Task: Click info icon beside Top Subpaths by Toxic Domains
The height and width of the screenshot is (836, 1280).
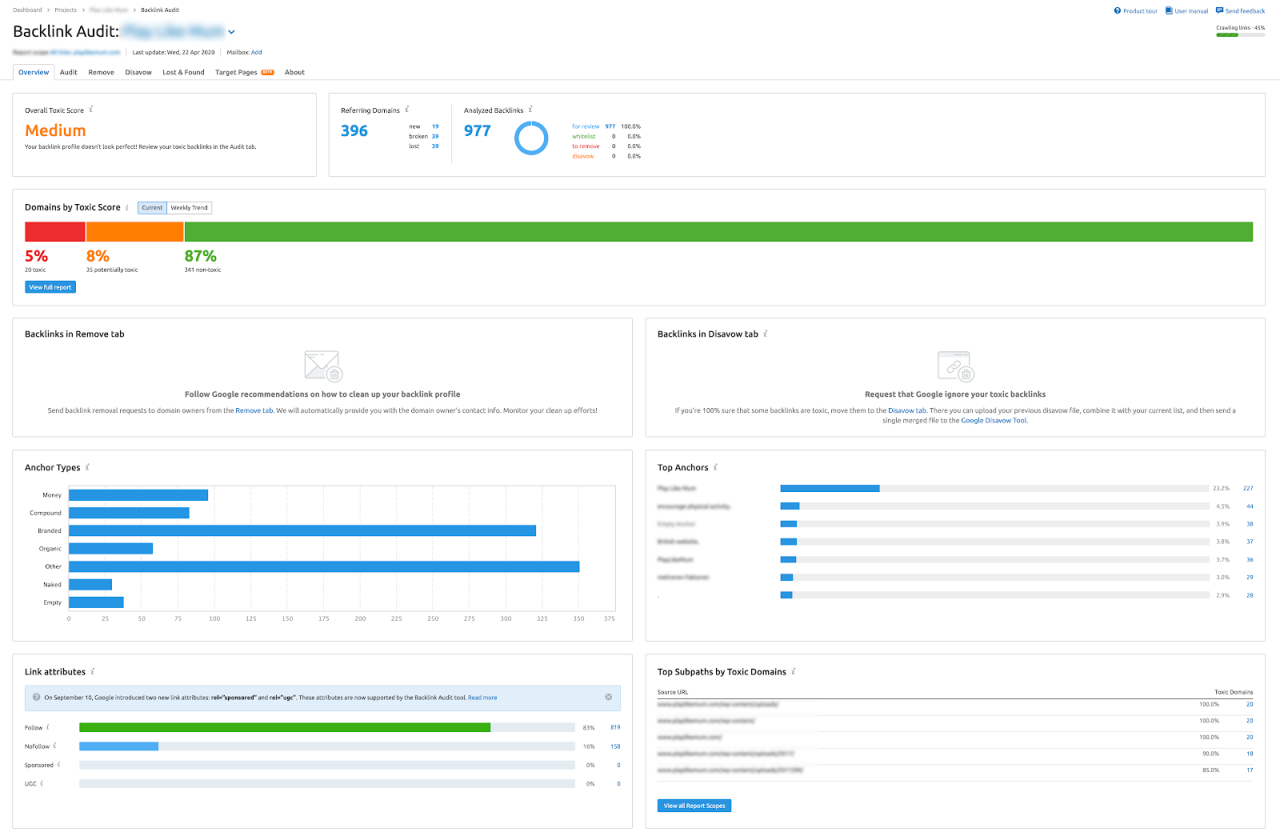Action: 792,672
